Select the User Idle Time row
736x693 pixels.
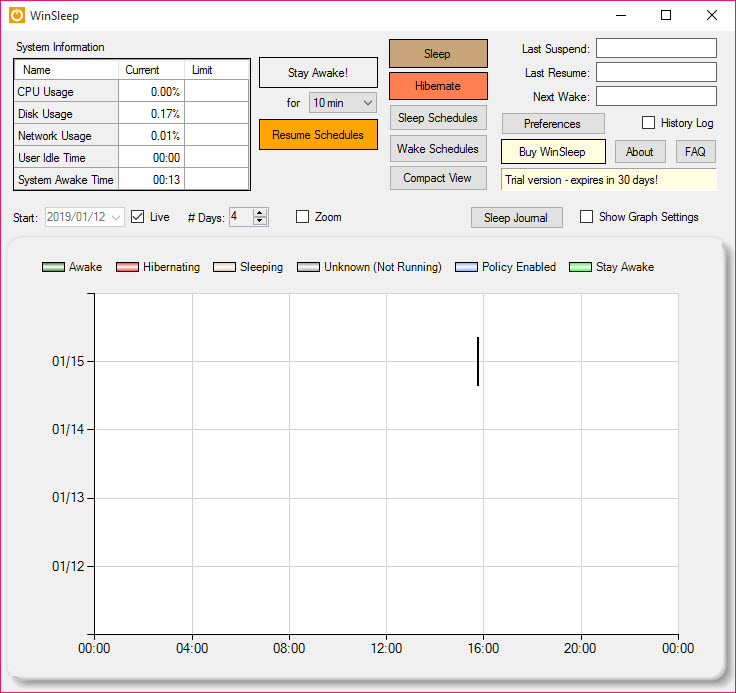[131, 158]
